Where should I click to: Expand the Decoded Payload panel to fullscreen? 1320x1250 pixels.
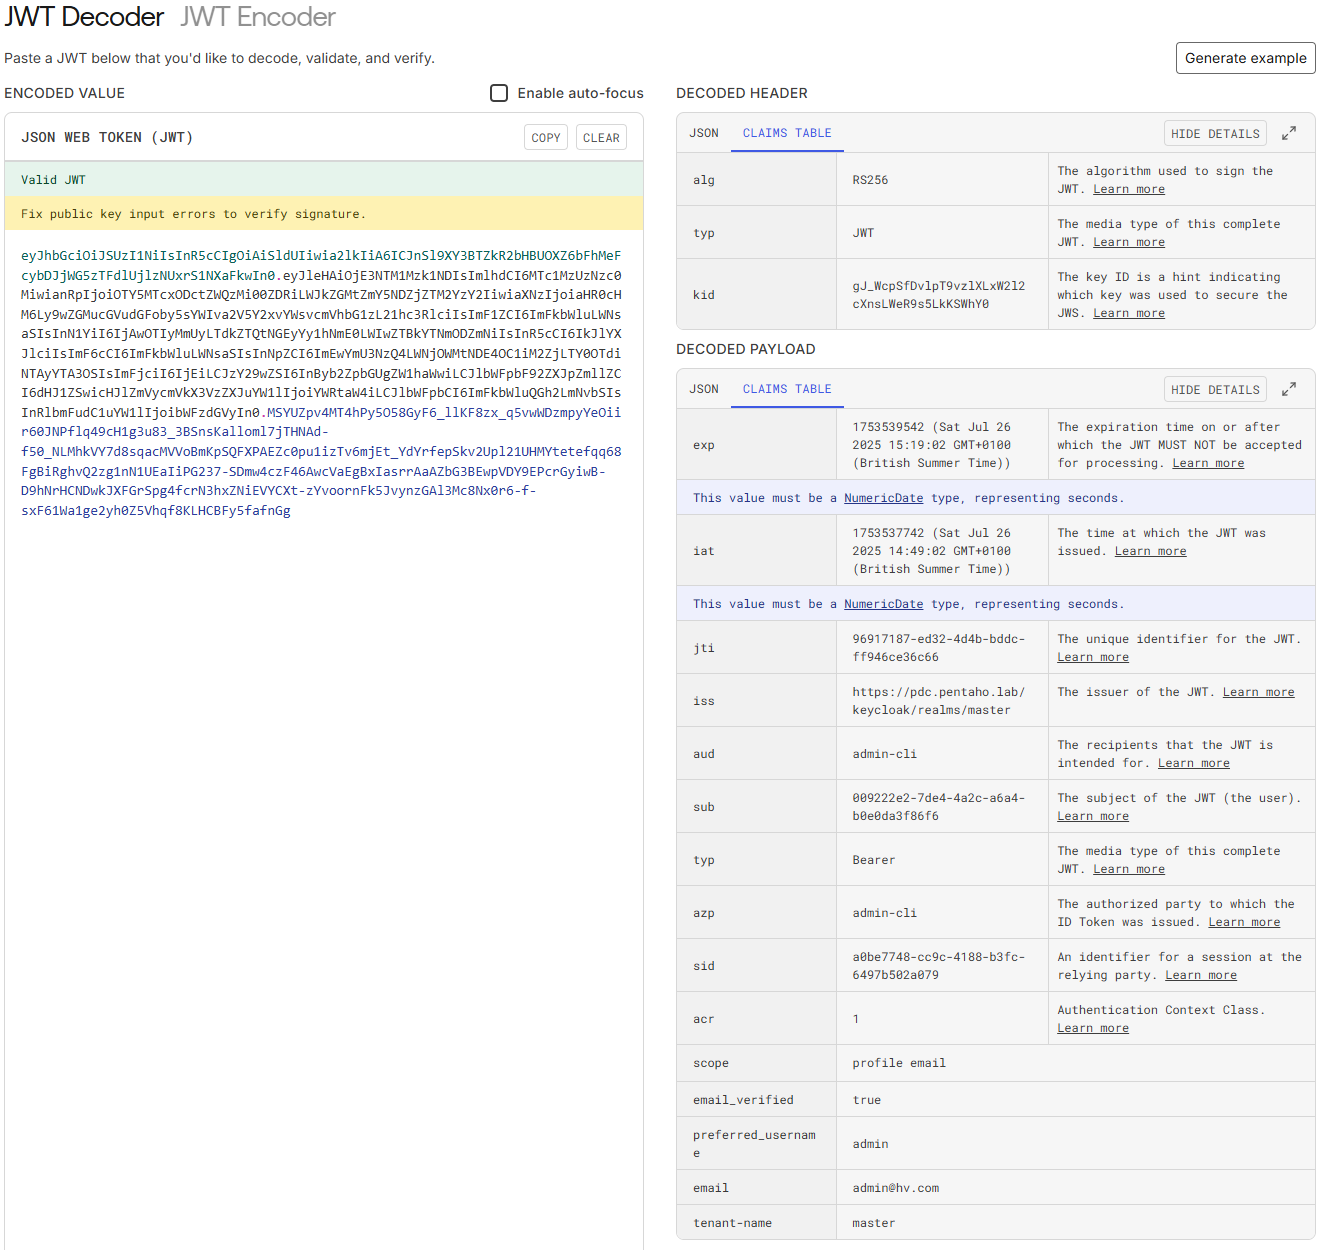click(x=1289, y=389)
